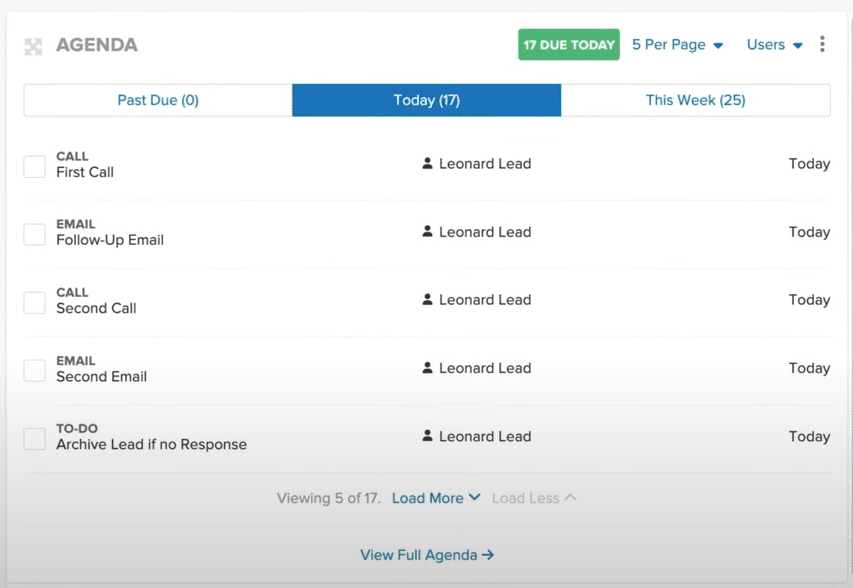Click the person icon on First Call row

429,163
